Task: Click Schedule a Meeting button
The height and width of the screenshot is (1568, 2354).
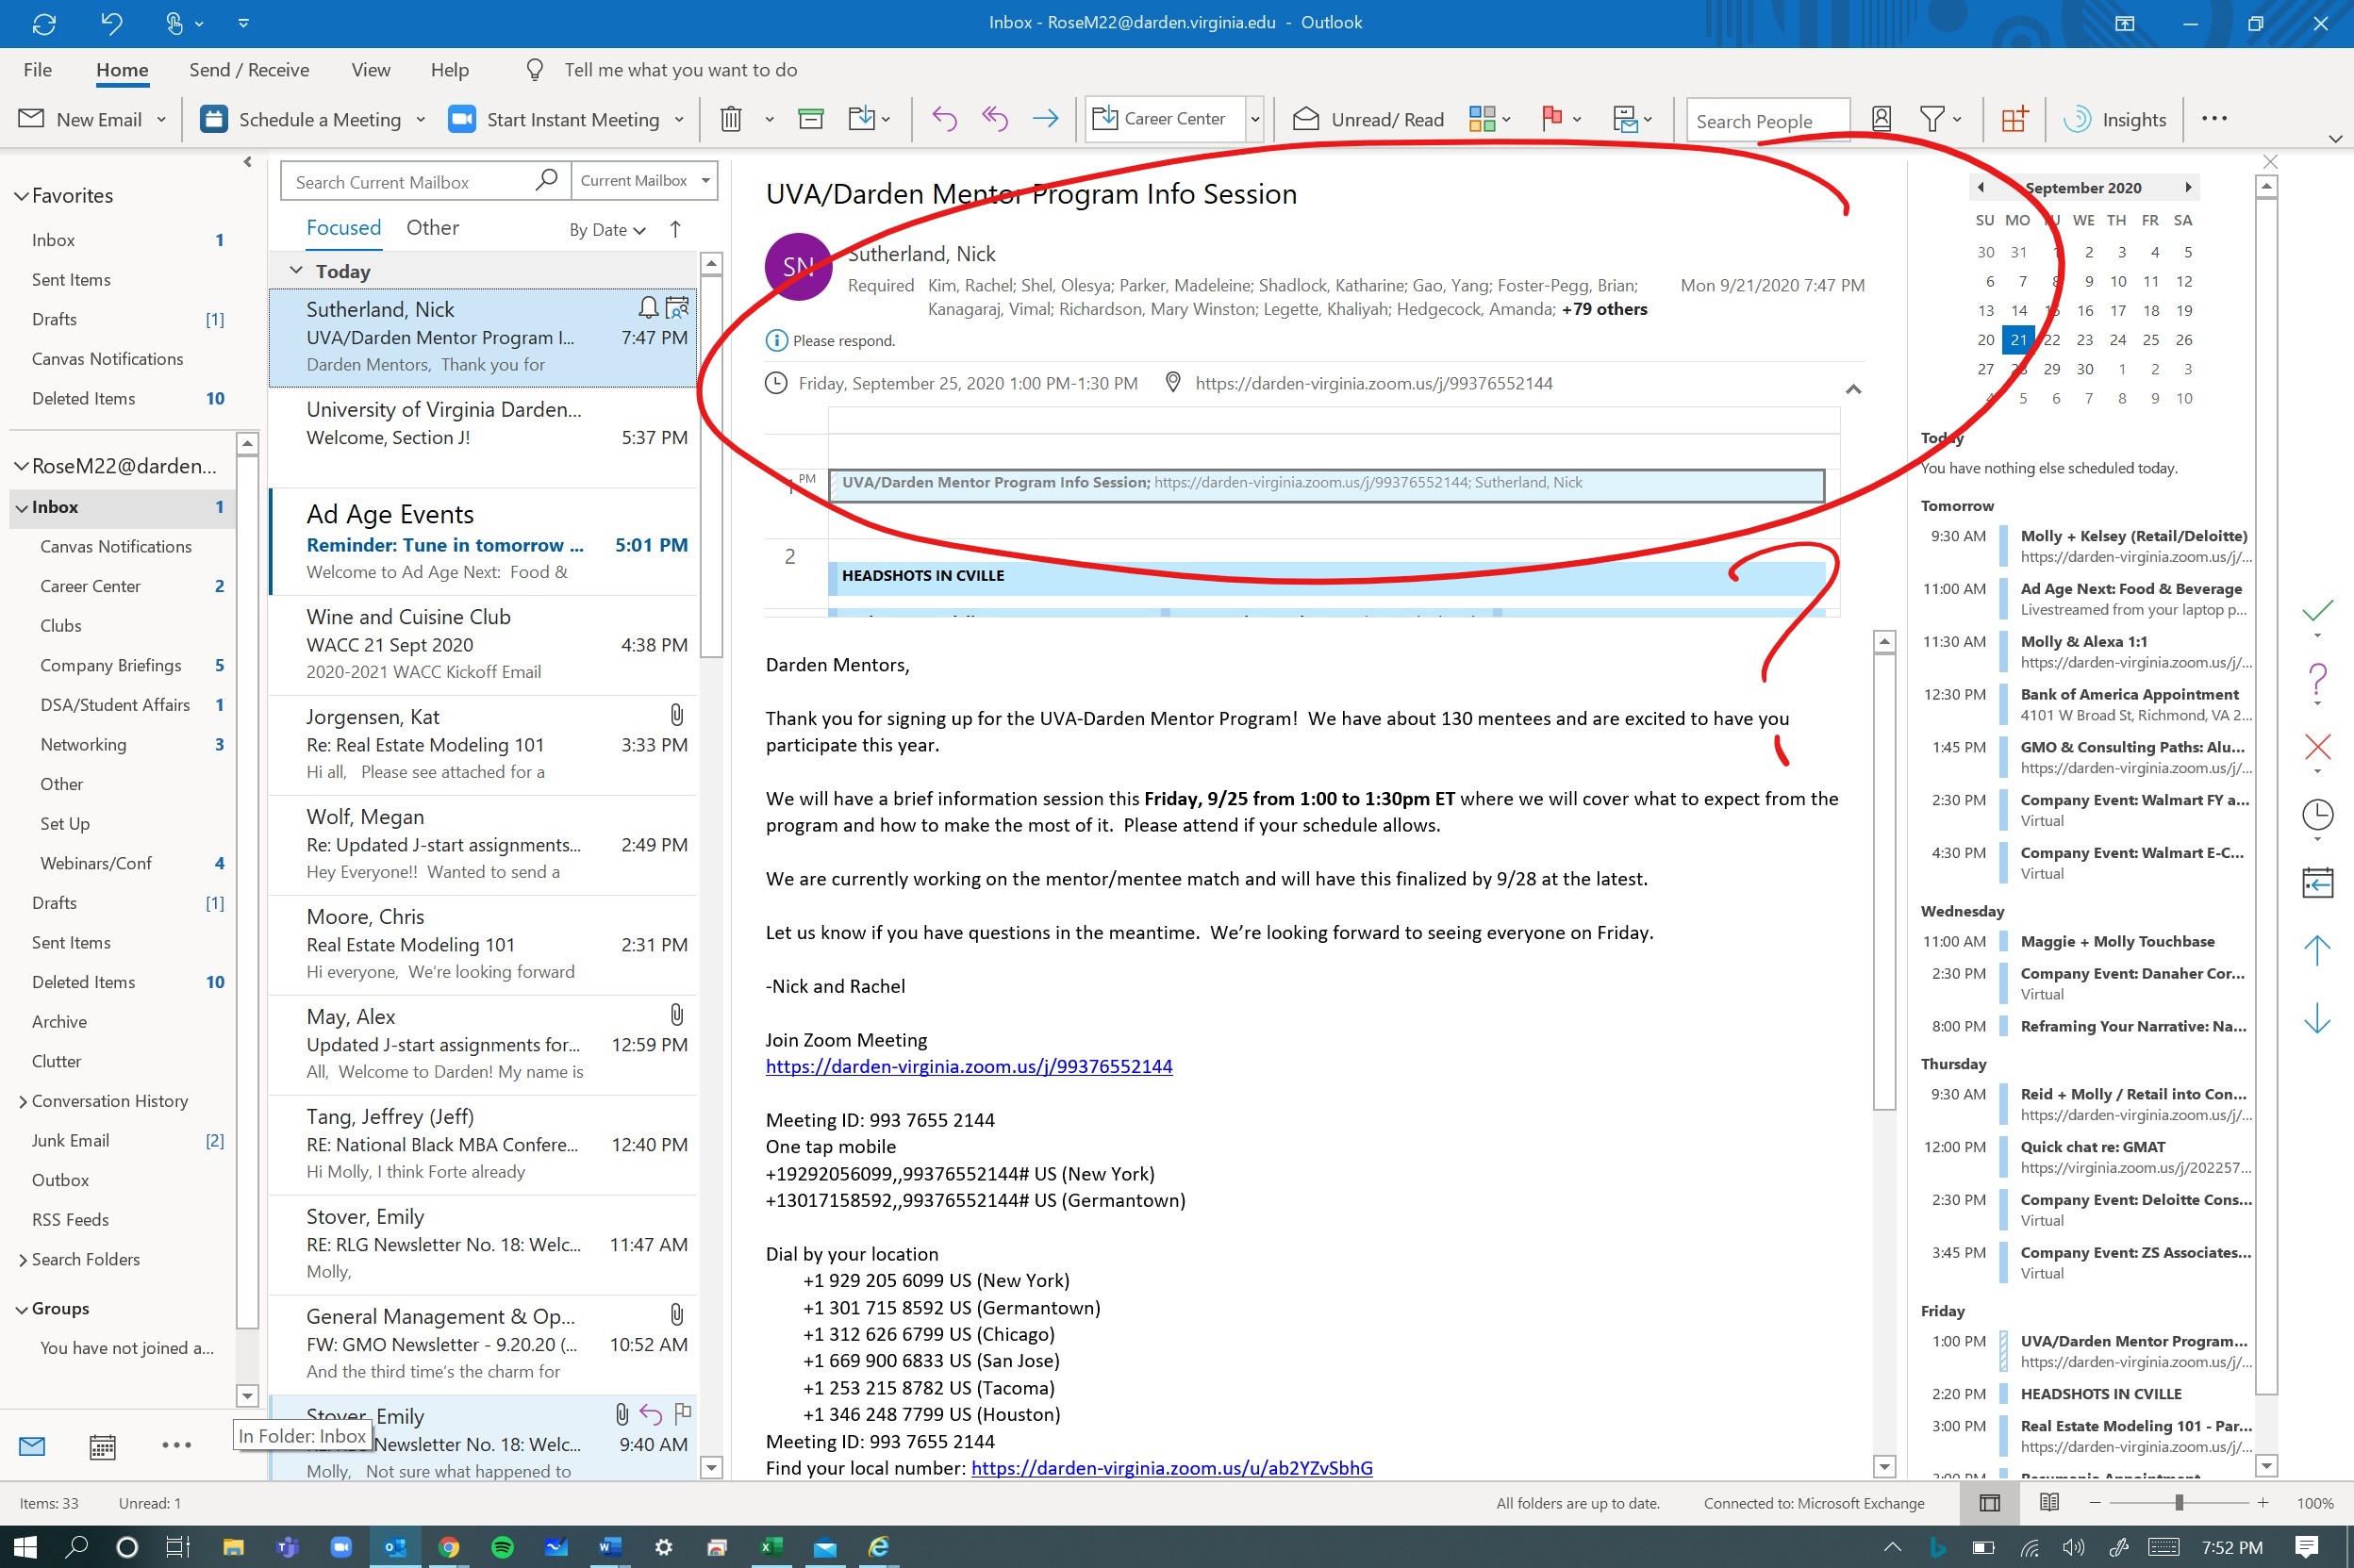Action: (301, 120)
